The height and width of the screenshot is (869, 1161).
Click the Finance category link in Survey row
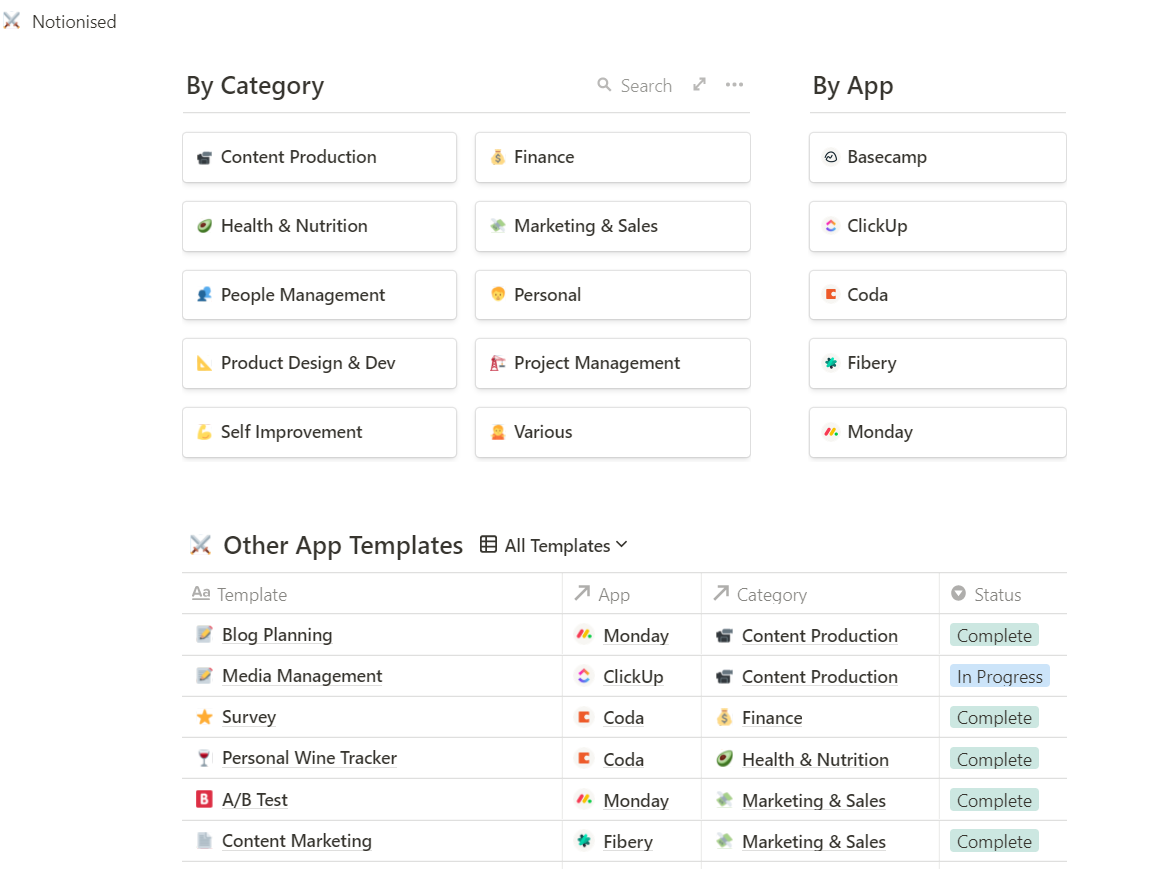[x=772, y=717]
